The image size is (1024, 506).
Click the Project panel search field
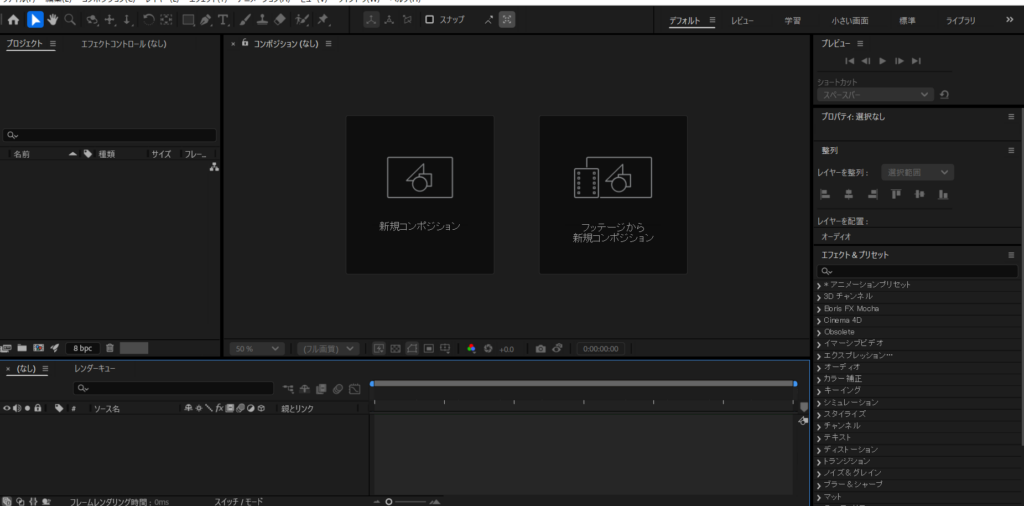(x=110, y=135)
